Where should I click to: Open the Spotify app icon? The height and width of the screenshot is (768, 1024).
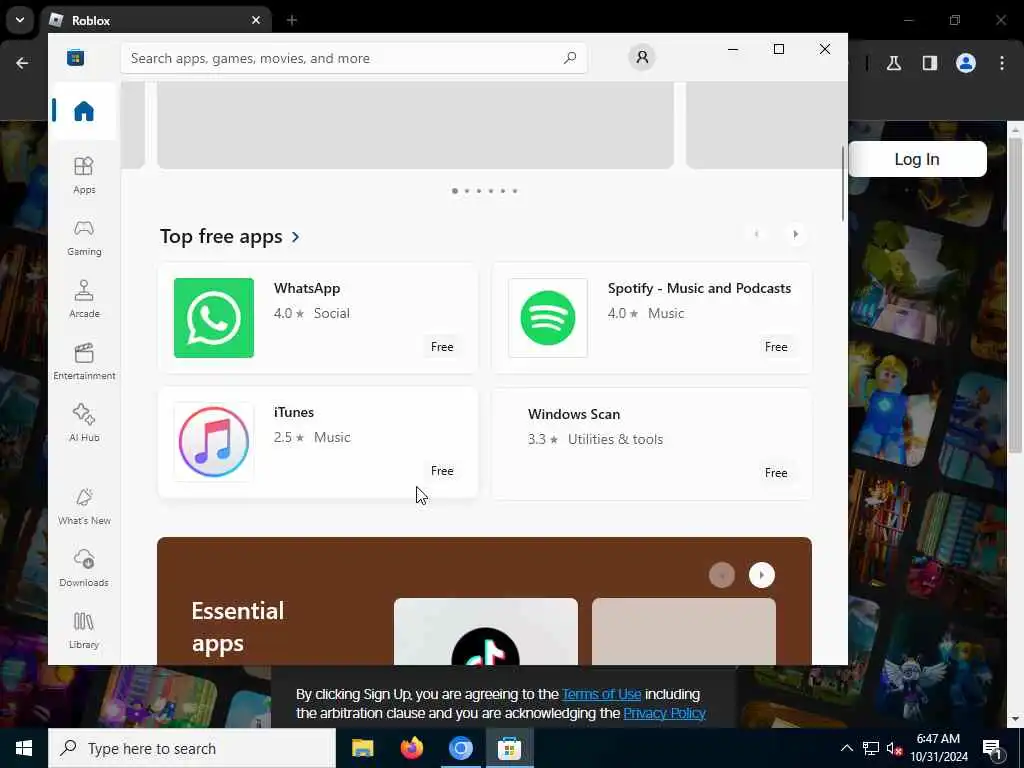click(547, 317)
